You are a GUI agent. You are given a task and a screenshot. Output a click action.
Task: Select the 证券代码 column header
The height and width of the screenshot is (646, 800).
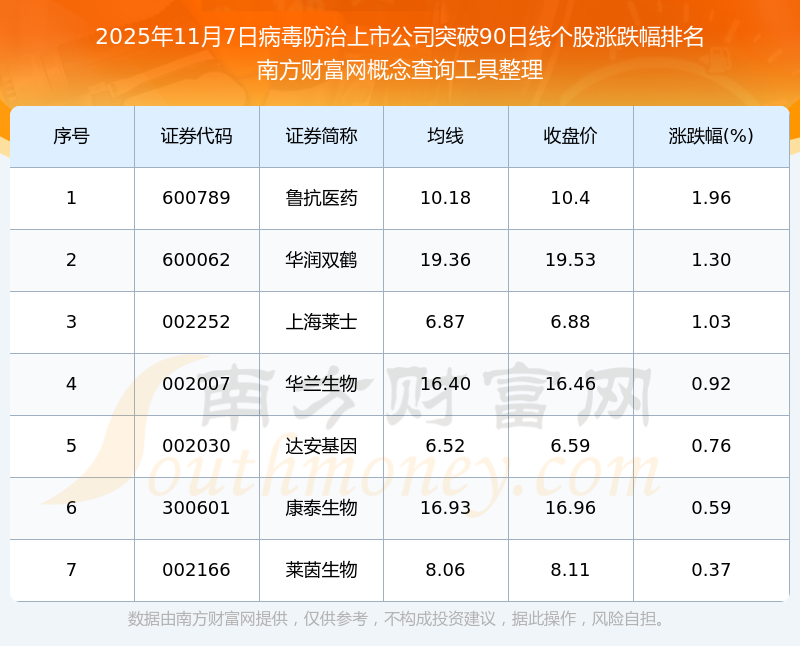196,136
